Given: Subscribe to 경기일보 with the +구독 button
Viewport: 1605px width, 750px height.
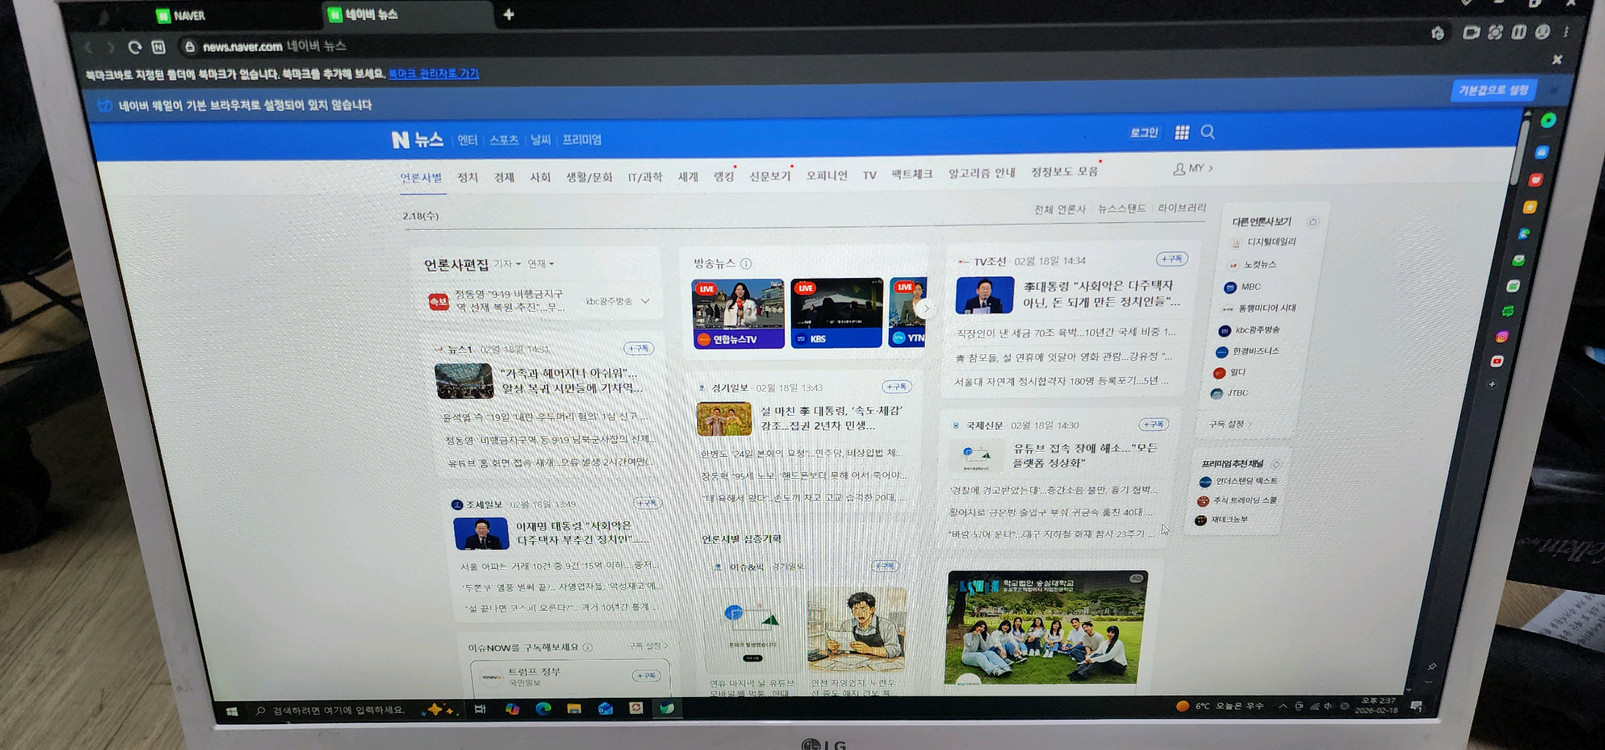Looking at the screenshot, I should coord(896,386).
